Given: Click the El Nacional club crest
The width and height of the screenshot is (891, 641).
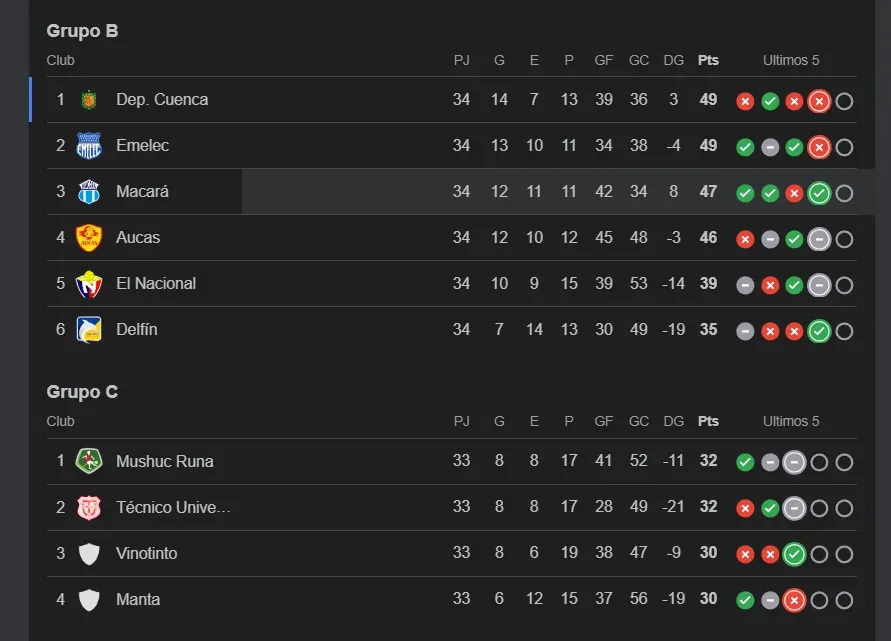Looking at the screenshot, I should [x=89, y=284].
